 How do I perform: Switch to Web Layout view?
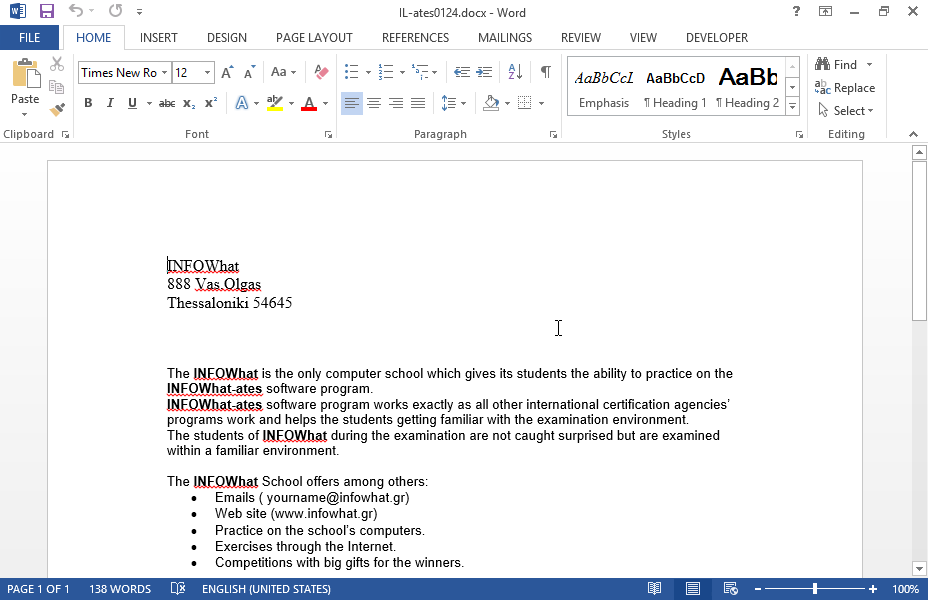(x=731, y=589)
